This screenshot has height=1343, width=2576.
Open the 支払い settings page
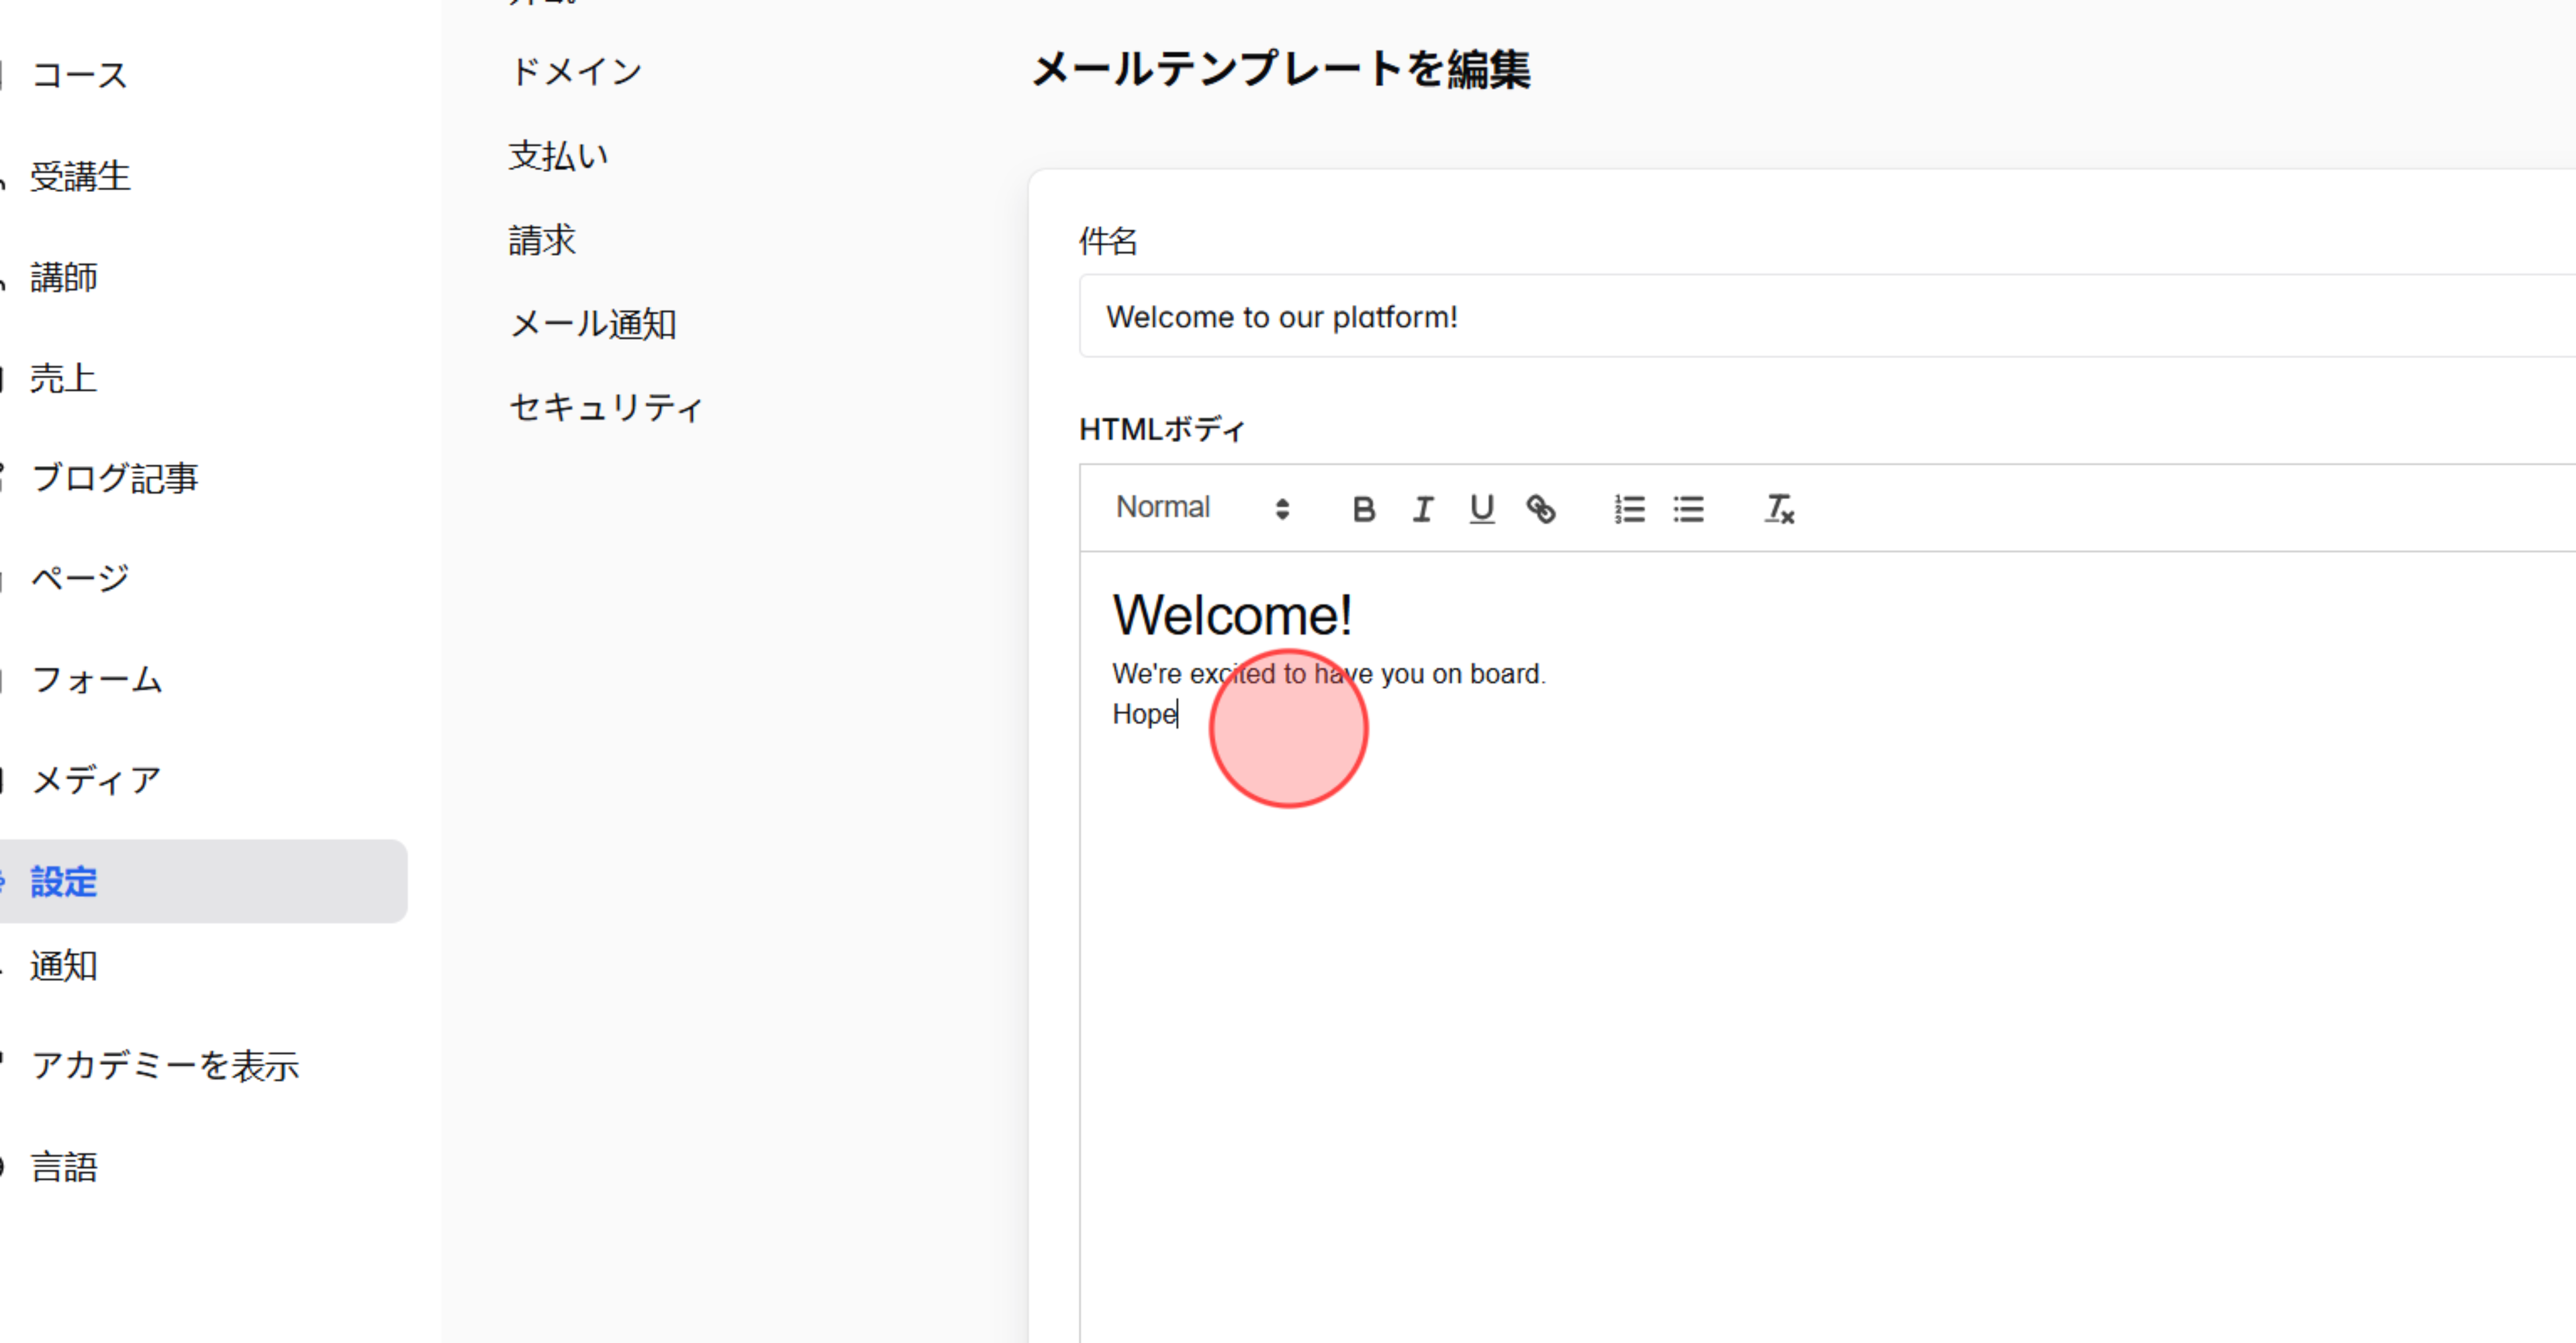click(558, 155)
